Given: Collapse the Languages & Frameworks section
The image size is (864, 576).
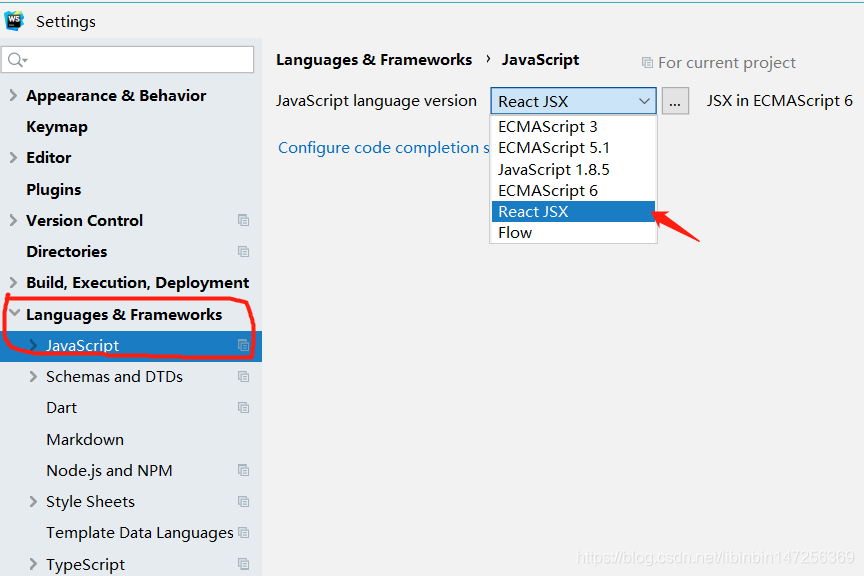Looking at the screenshot, I should coord(14,314).
